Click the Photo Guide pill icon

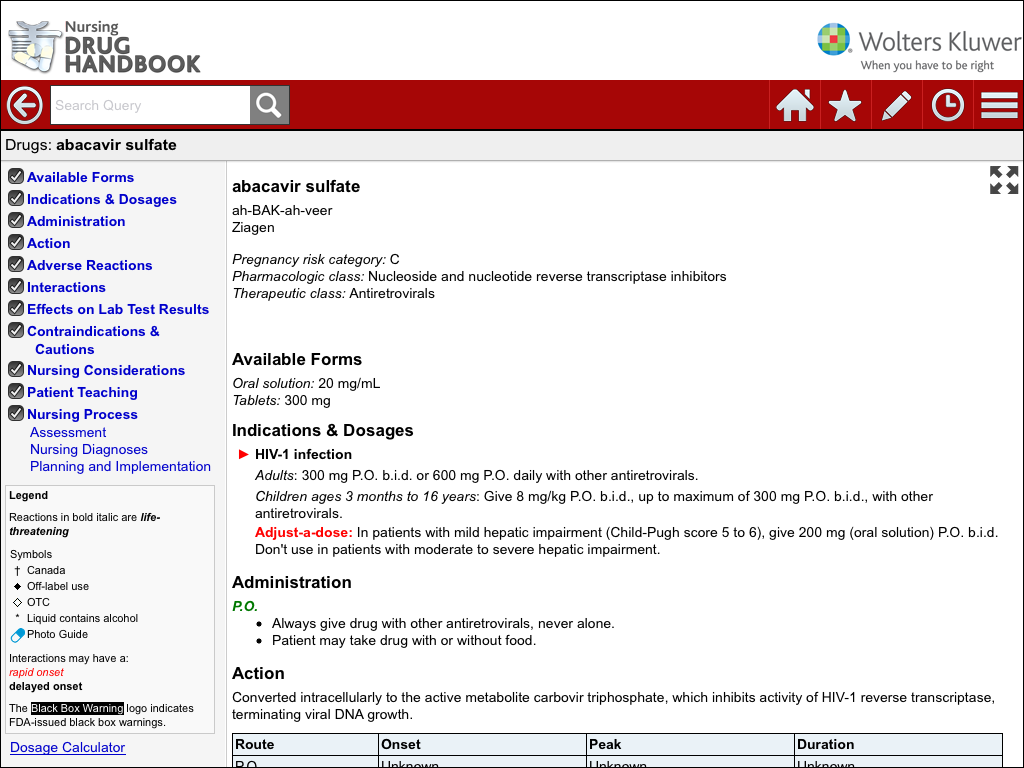click(x=17, y=635)
